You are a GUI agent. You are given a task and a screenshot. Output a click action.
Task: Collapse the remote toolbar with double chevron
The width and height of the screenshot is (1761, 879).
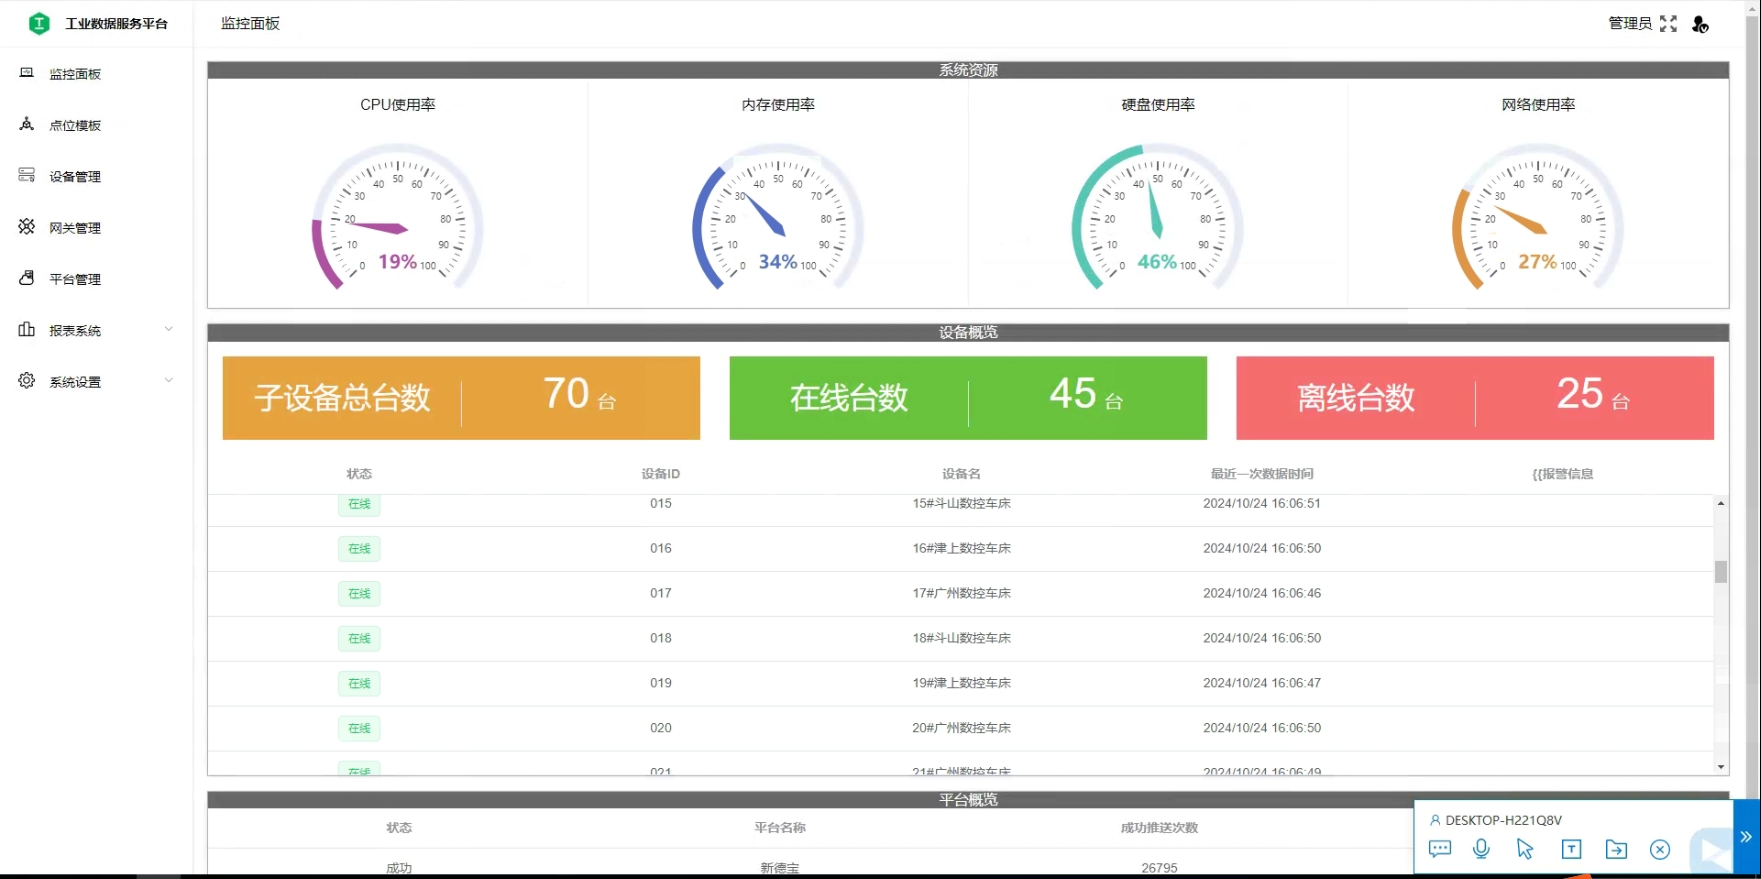(x=1746, y=837)
